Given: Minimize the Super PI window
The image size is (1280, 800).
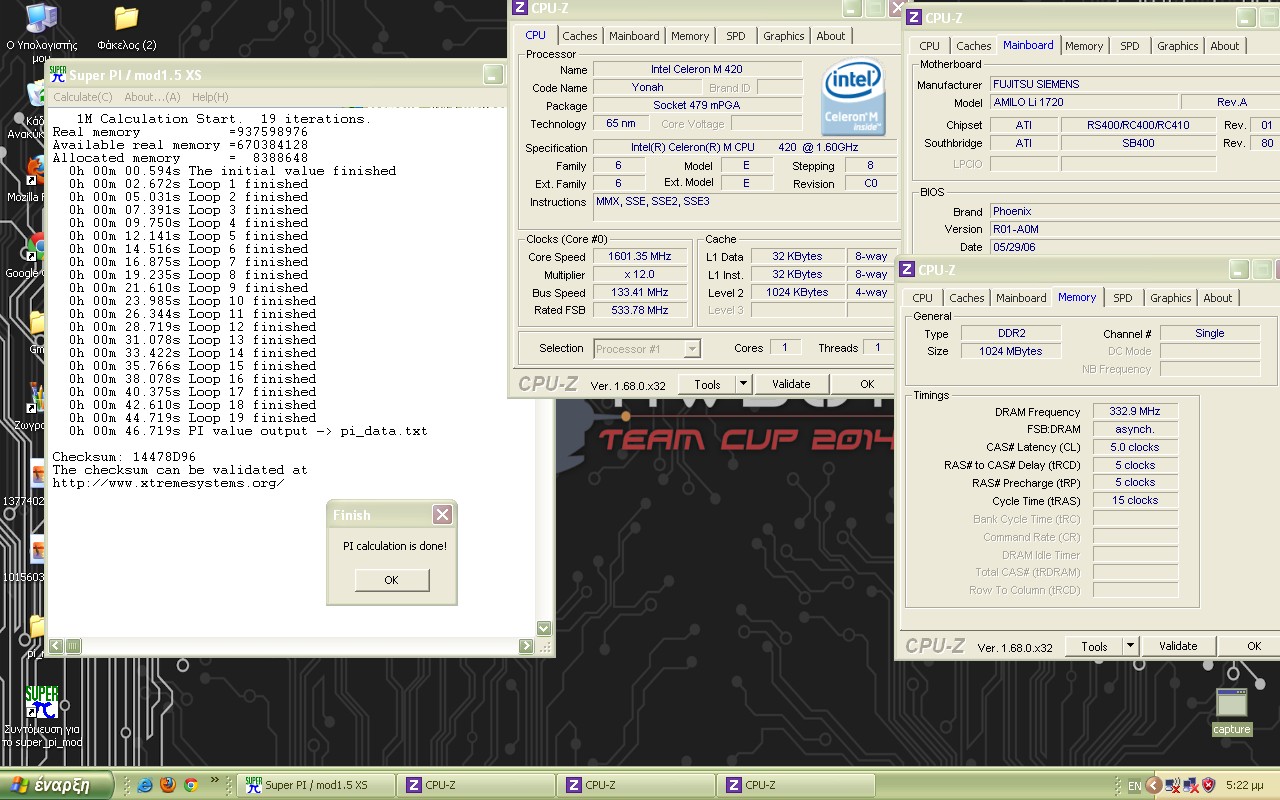Looking at the screenshot, I should pyautogui.click(x=493, y=75).
